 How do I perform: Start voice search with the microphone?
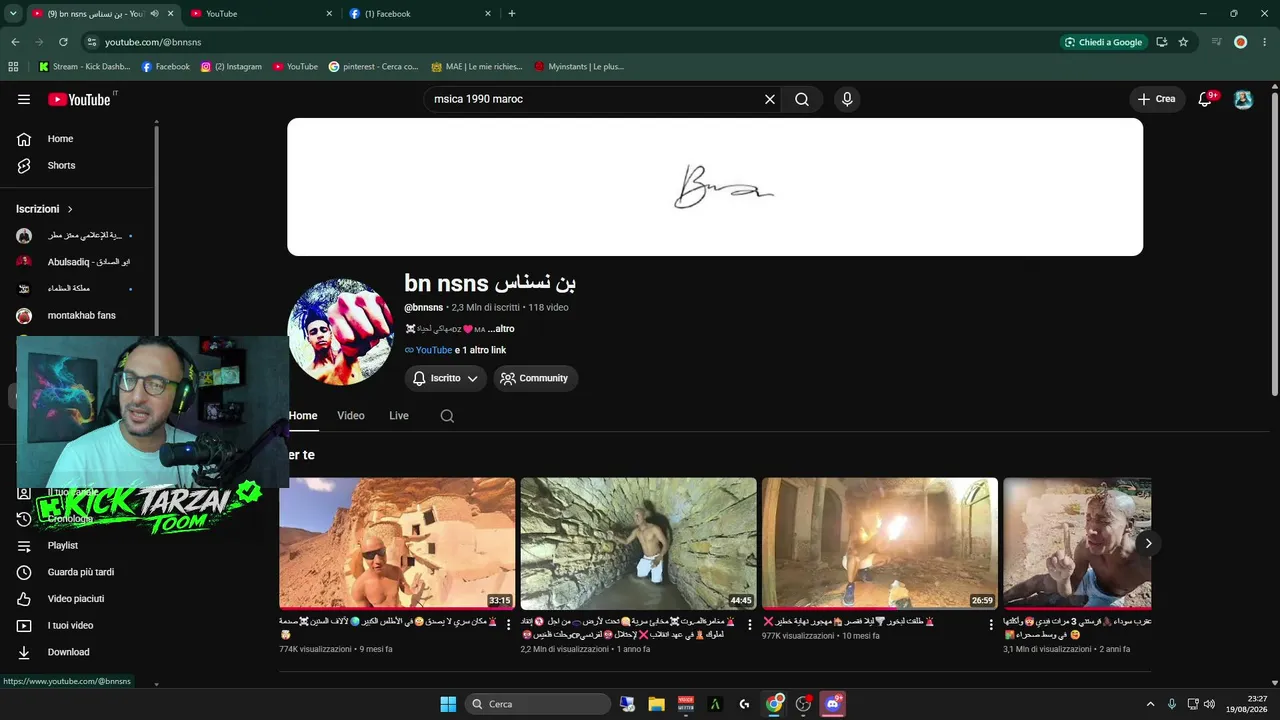click(x=847, y=99)
